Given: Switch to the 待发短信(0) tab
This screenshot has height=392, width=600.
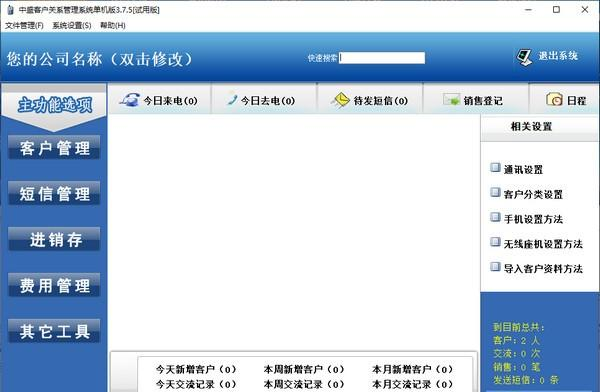Looking at the screenshot, I should [370, 100].
